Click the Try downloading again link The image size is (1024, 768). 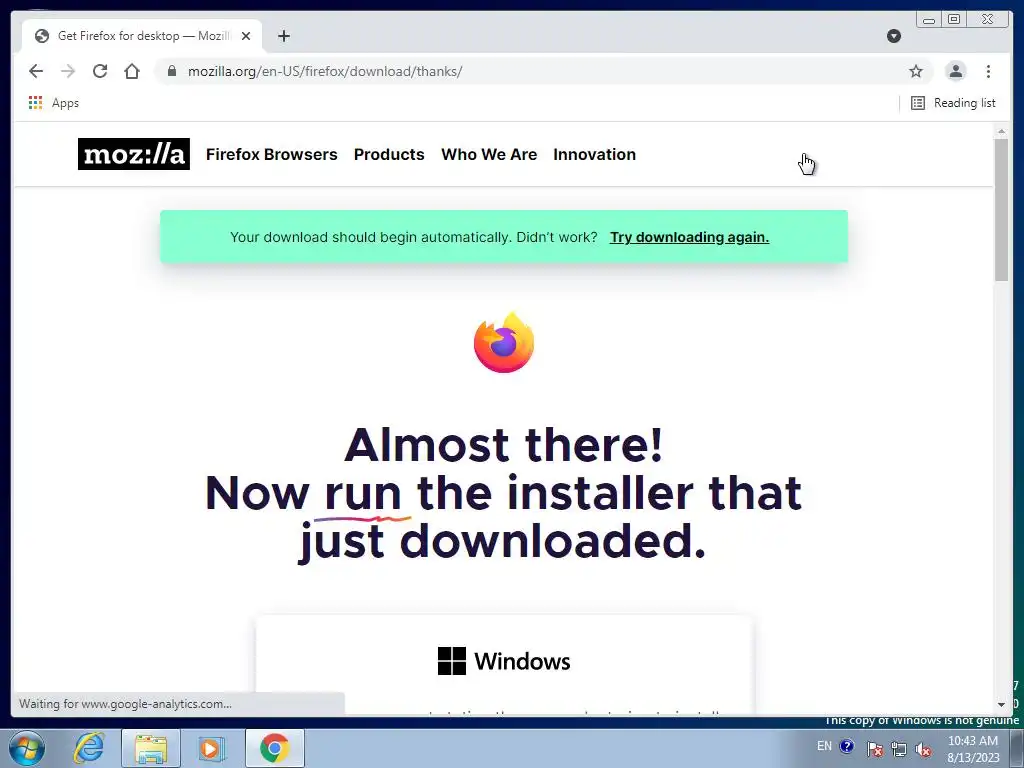[x=690, y=237]
